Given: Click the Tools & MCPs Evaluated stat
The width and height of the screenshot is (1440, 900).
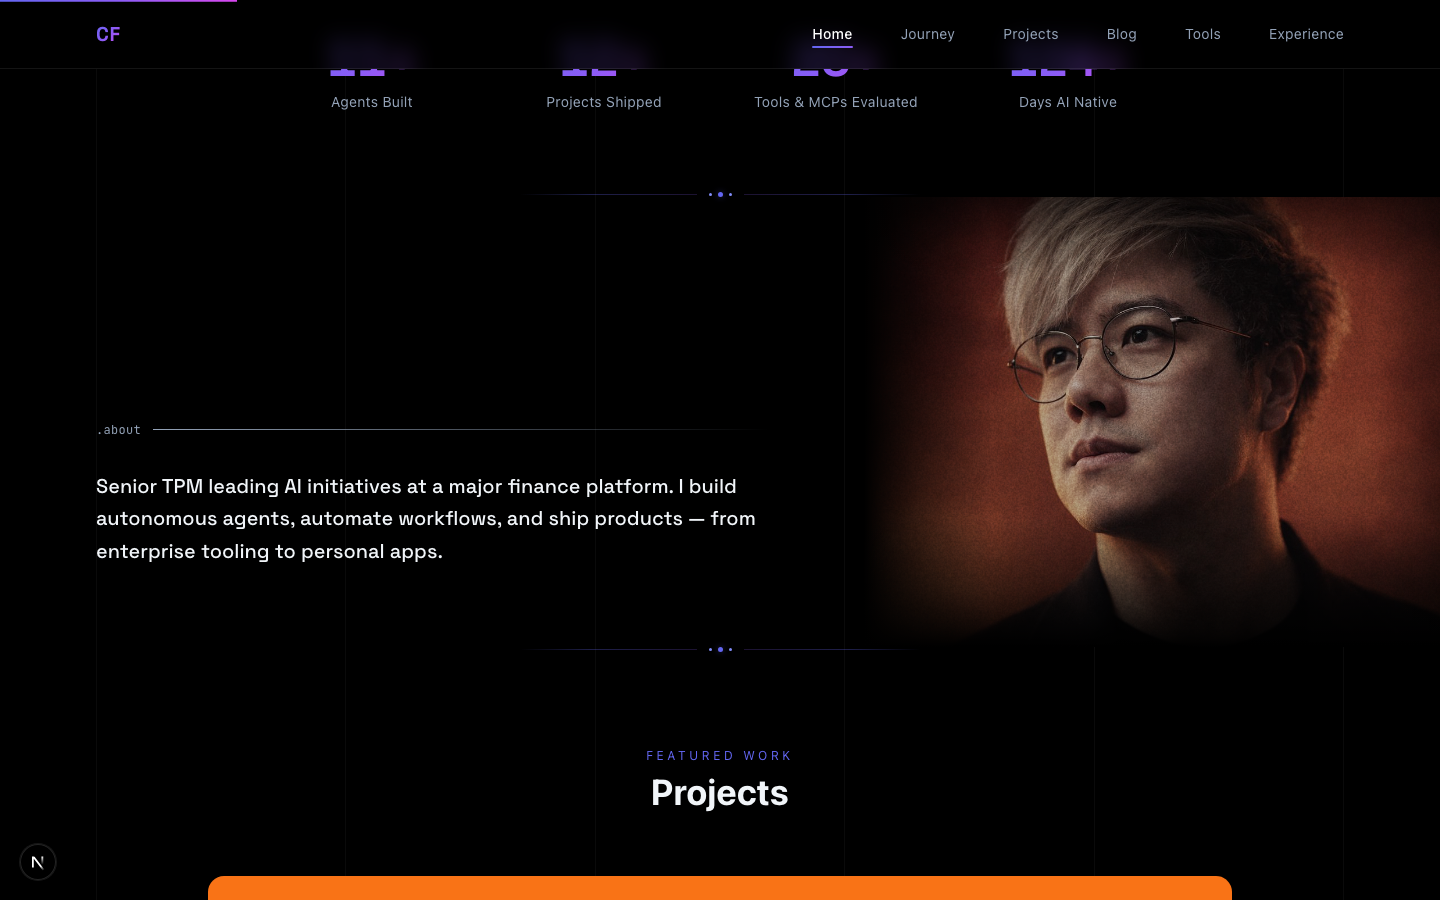Looking at the screenshot, I should [836, 102].
